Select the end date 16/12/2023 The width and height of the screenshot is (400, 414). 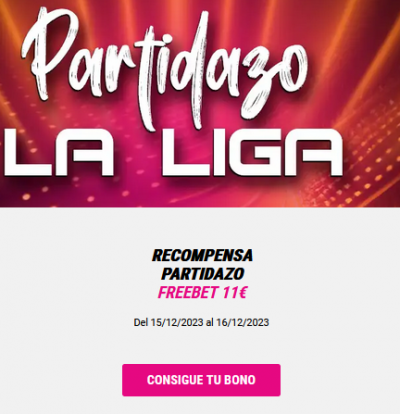[x=242, y=322]
